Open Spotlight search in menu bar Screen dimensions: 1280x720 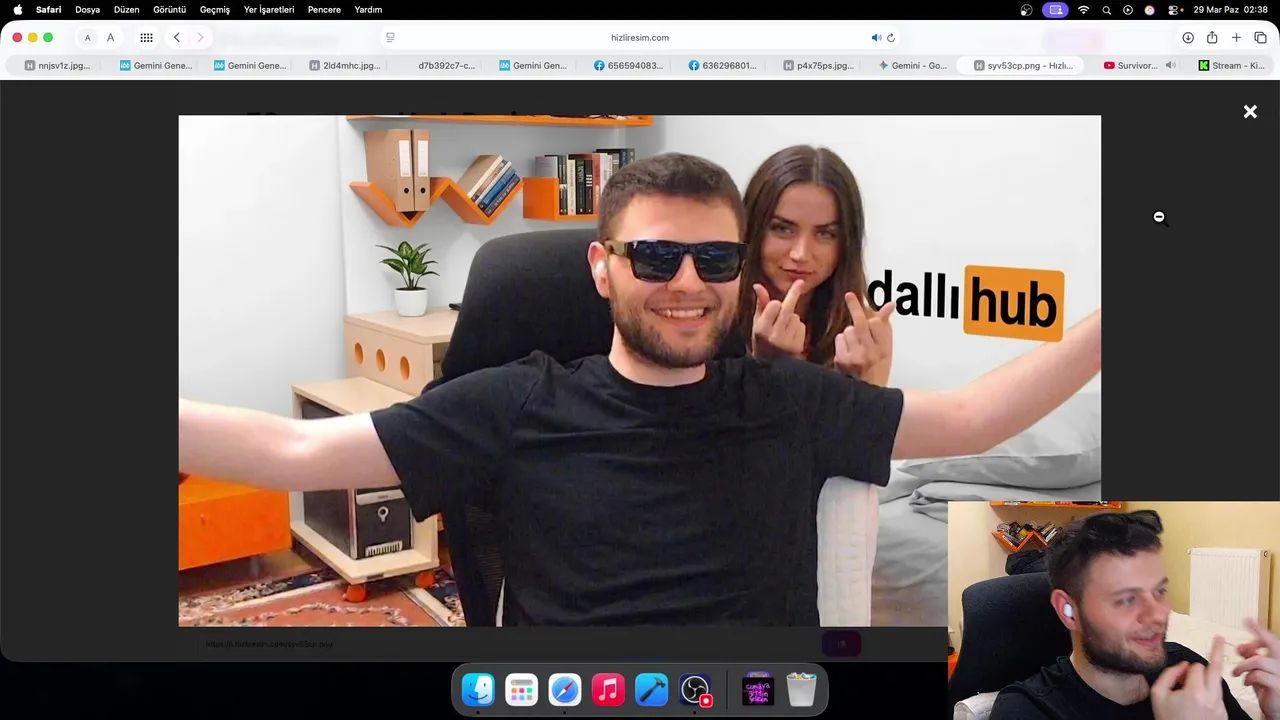[1106, 10]
